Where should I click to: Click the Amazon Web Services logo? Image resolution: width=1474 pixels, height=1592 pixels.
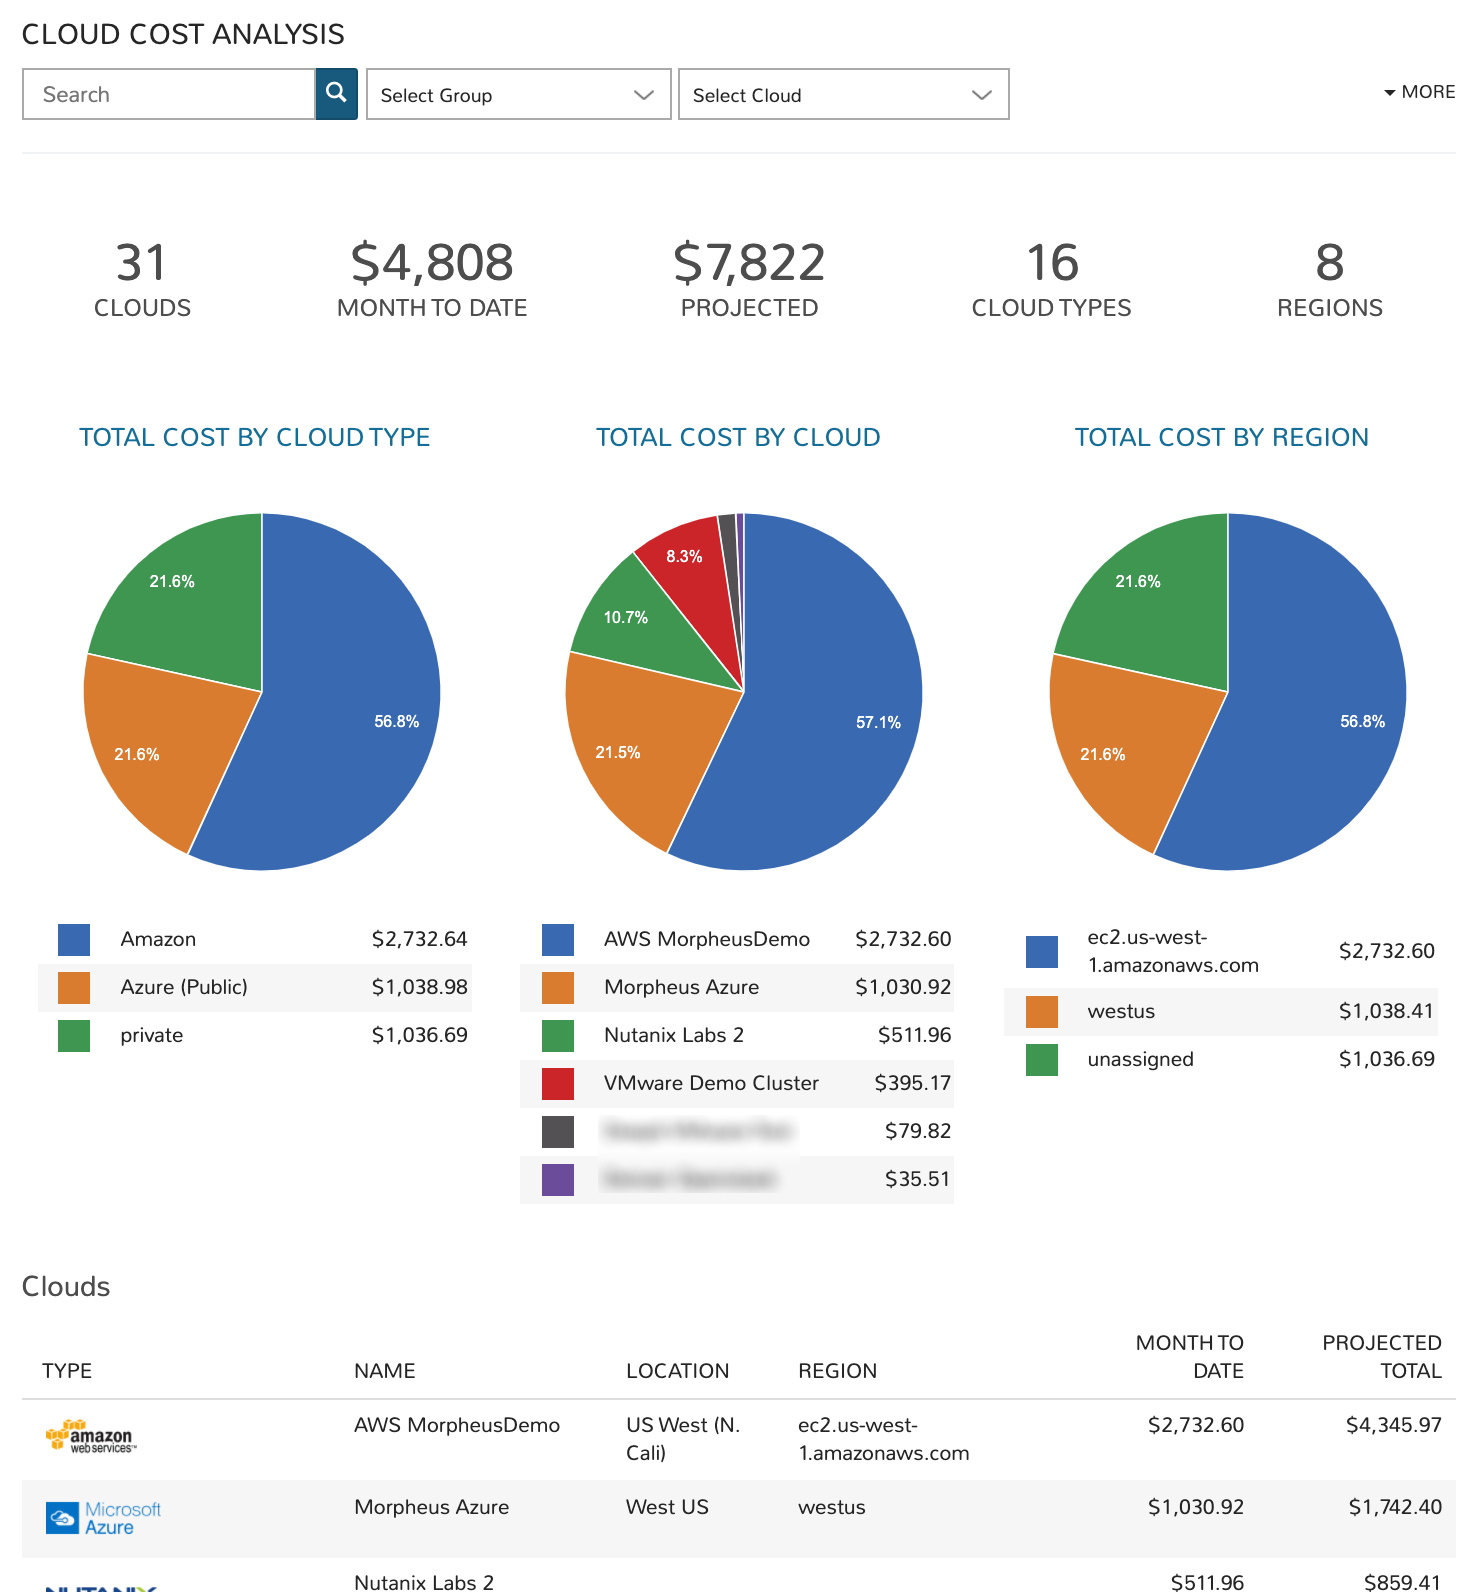pos(91,1437)
